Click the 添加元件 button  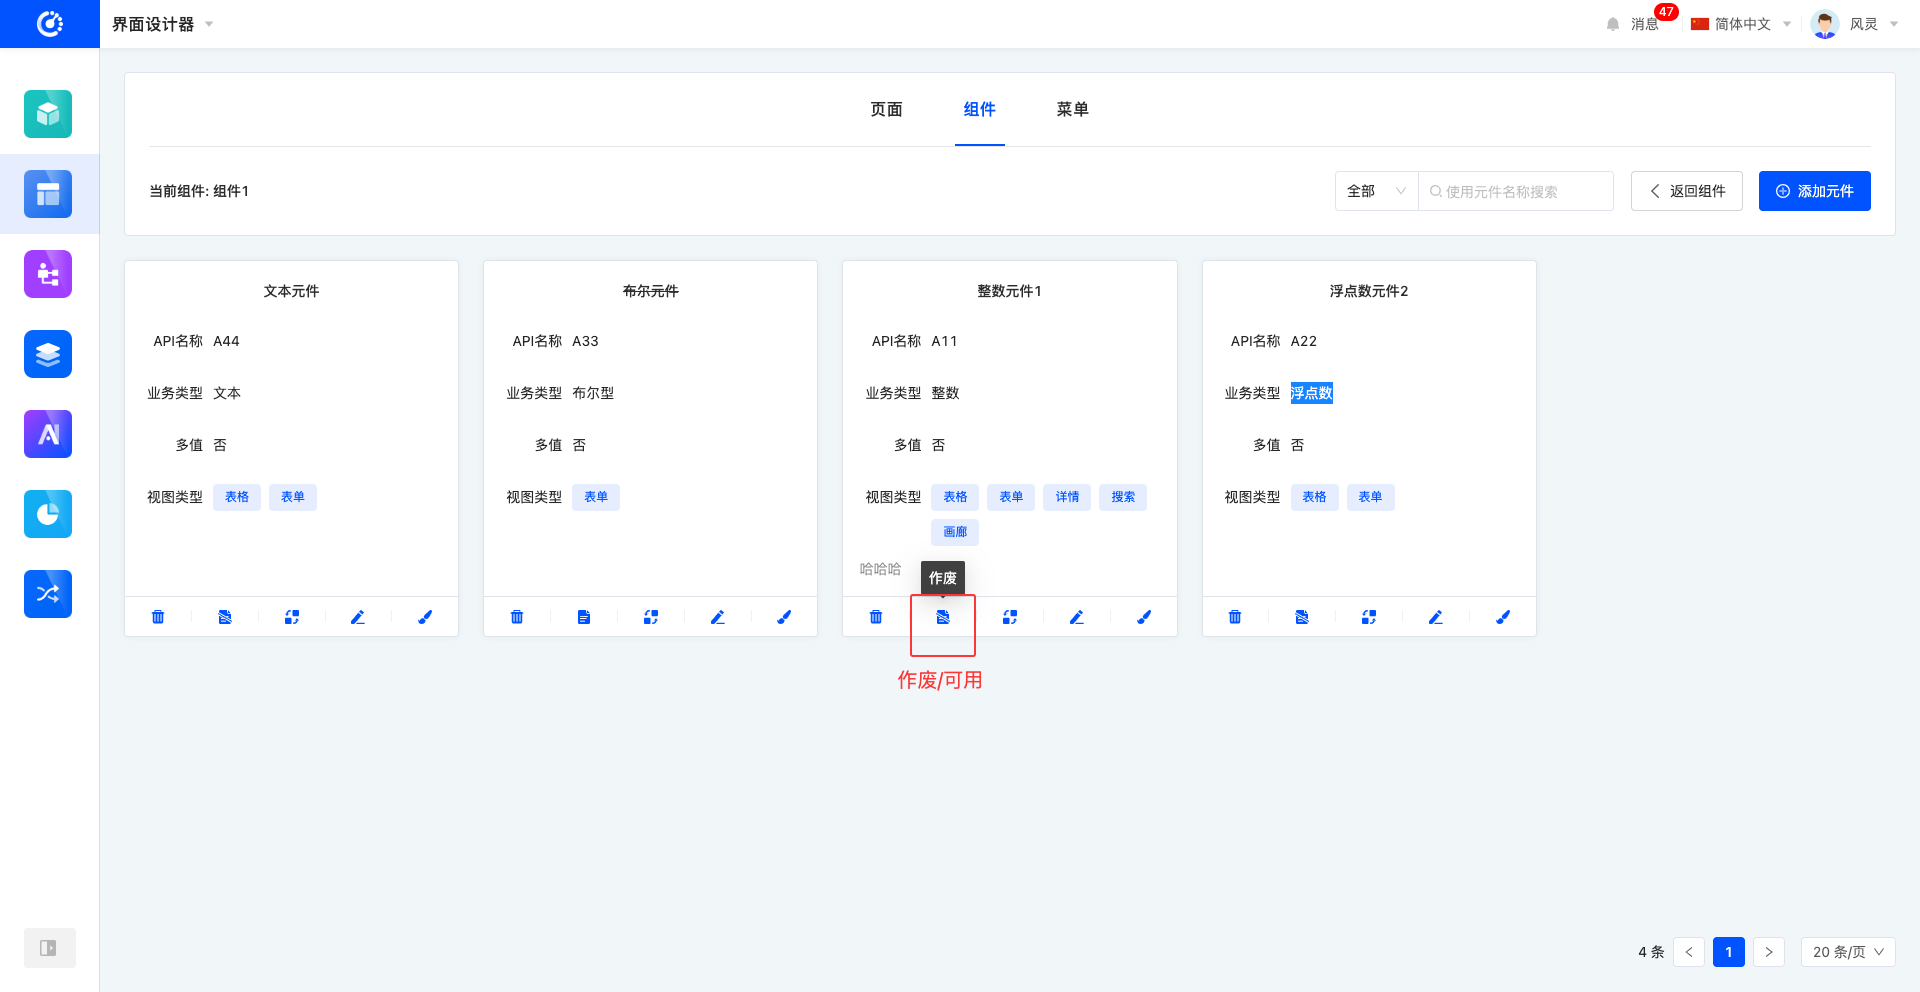point(1814,191)
